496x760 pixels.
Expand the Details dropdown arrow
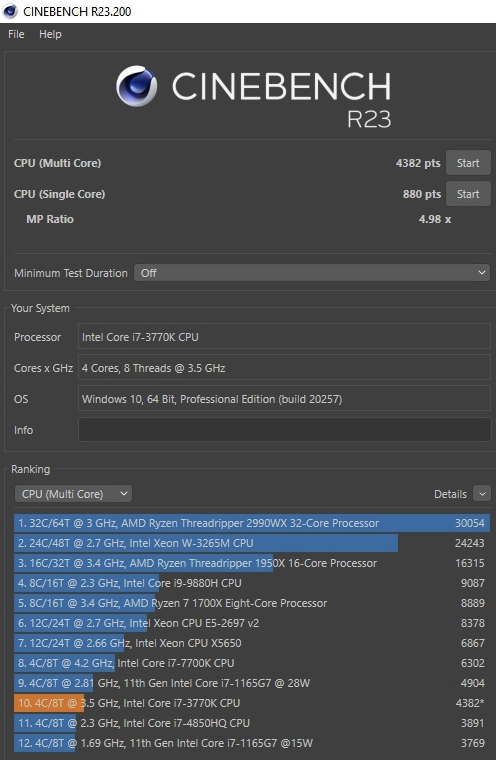[x=482, y=494]
